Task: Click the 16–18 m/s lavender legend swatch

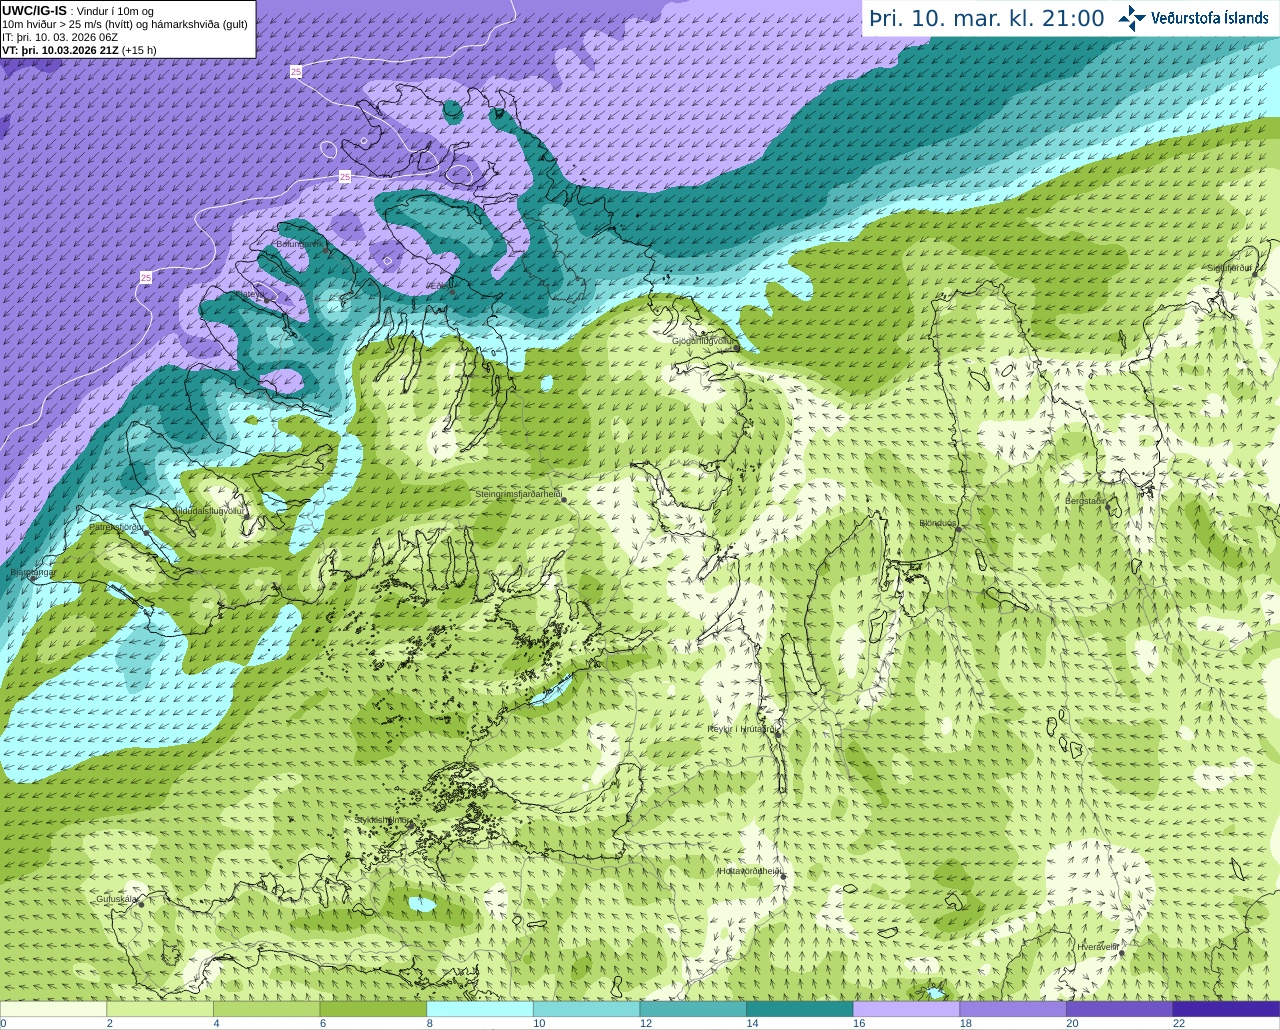Action: coord(906,1009)
